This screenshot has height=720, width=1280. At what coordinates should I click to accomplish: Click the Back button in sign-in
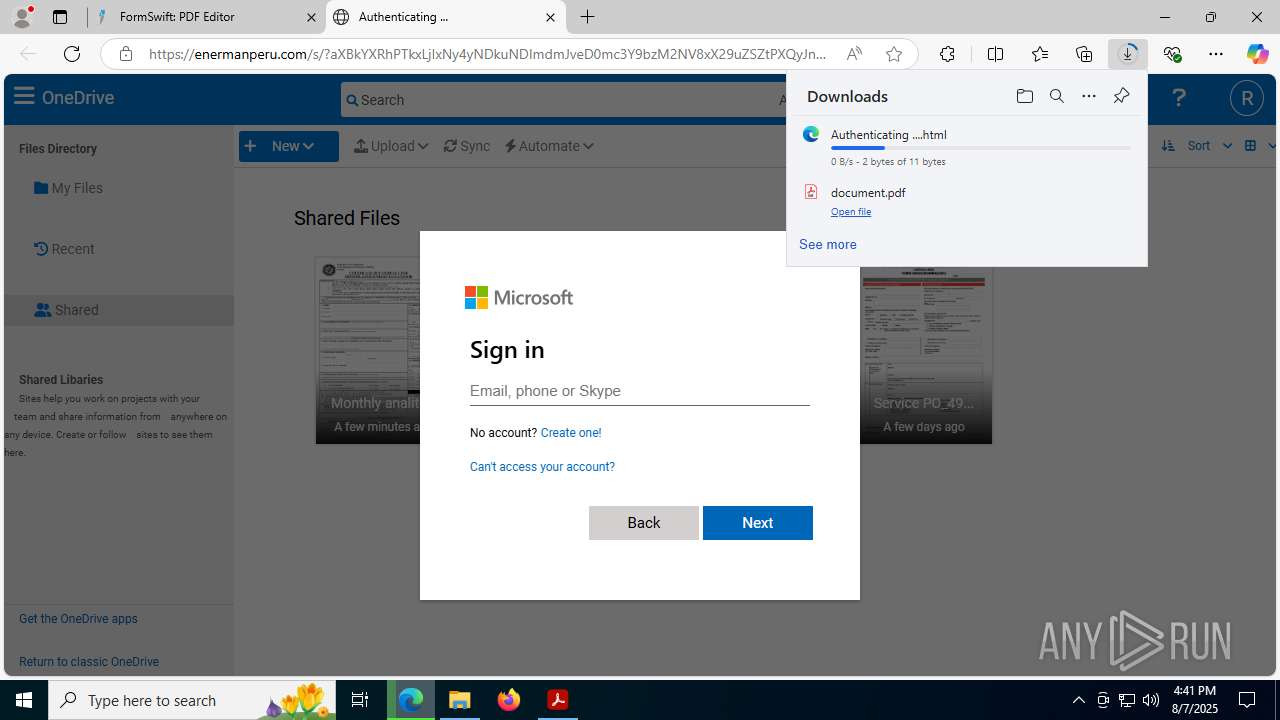pos(644,523)
